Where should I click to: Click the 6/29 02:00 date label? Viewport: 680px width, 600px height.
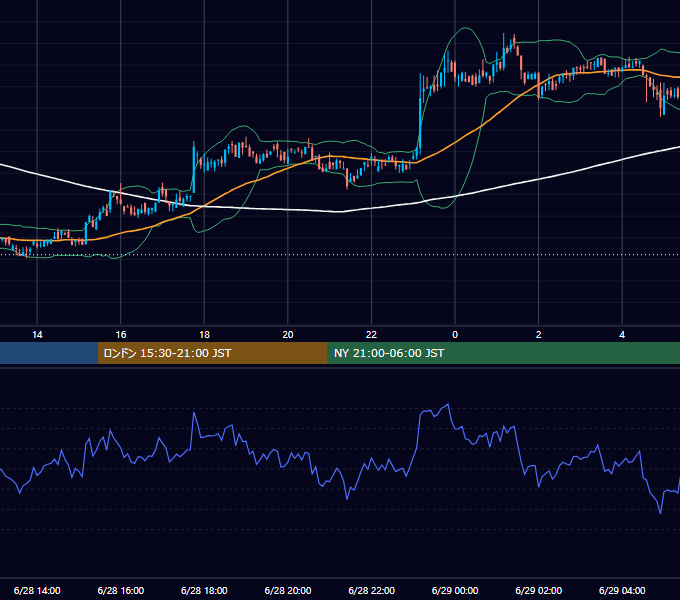539,590
